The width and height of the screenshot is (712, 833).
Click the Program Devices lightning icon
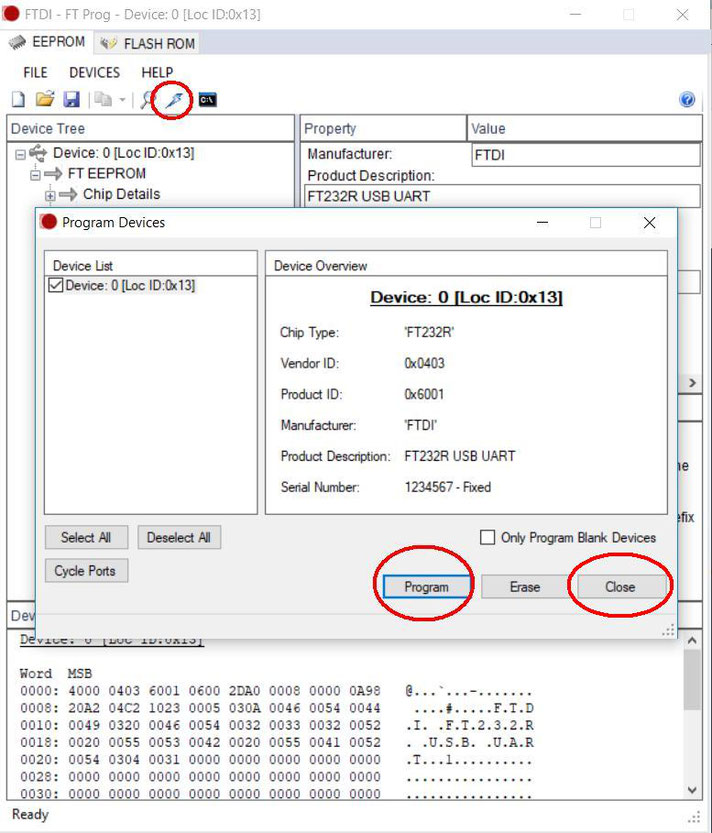(x=174, y=99)
